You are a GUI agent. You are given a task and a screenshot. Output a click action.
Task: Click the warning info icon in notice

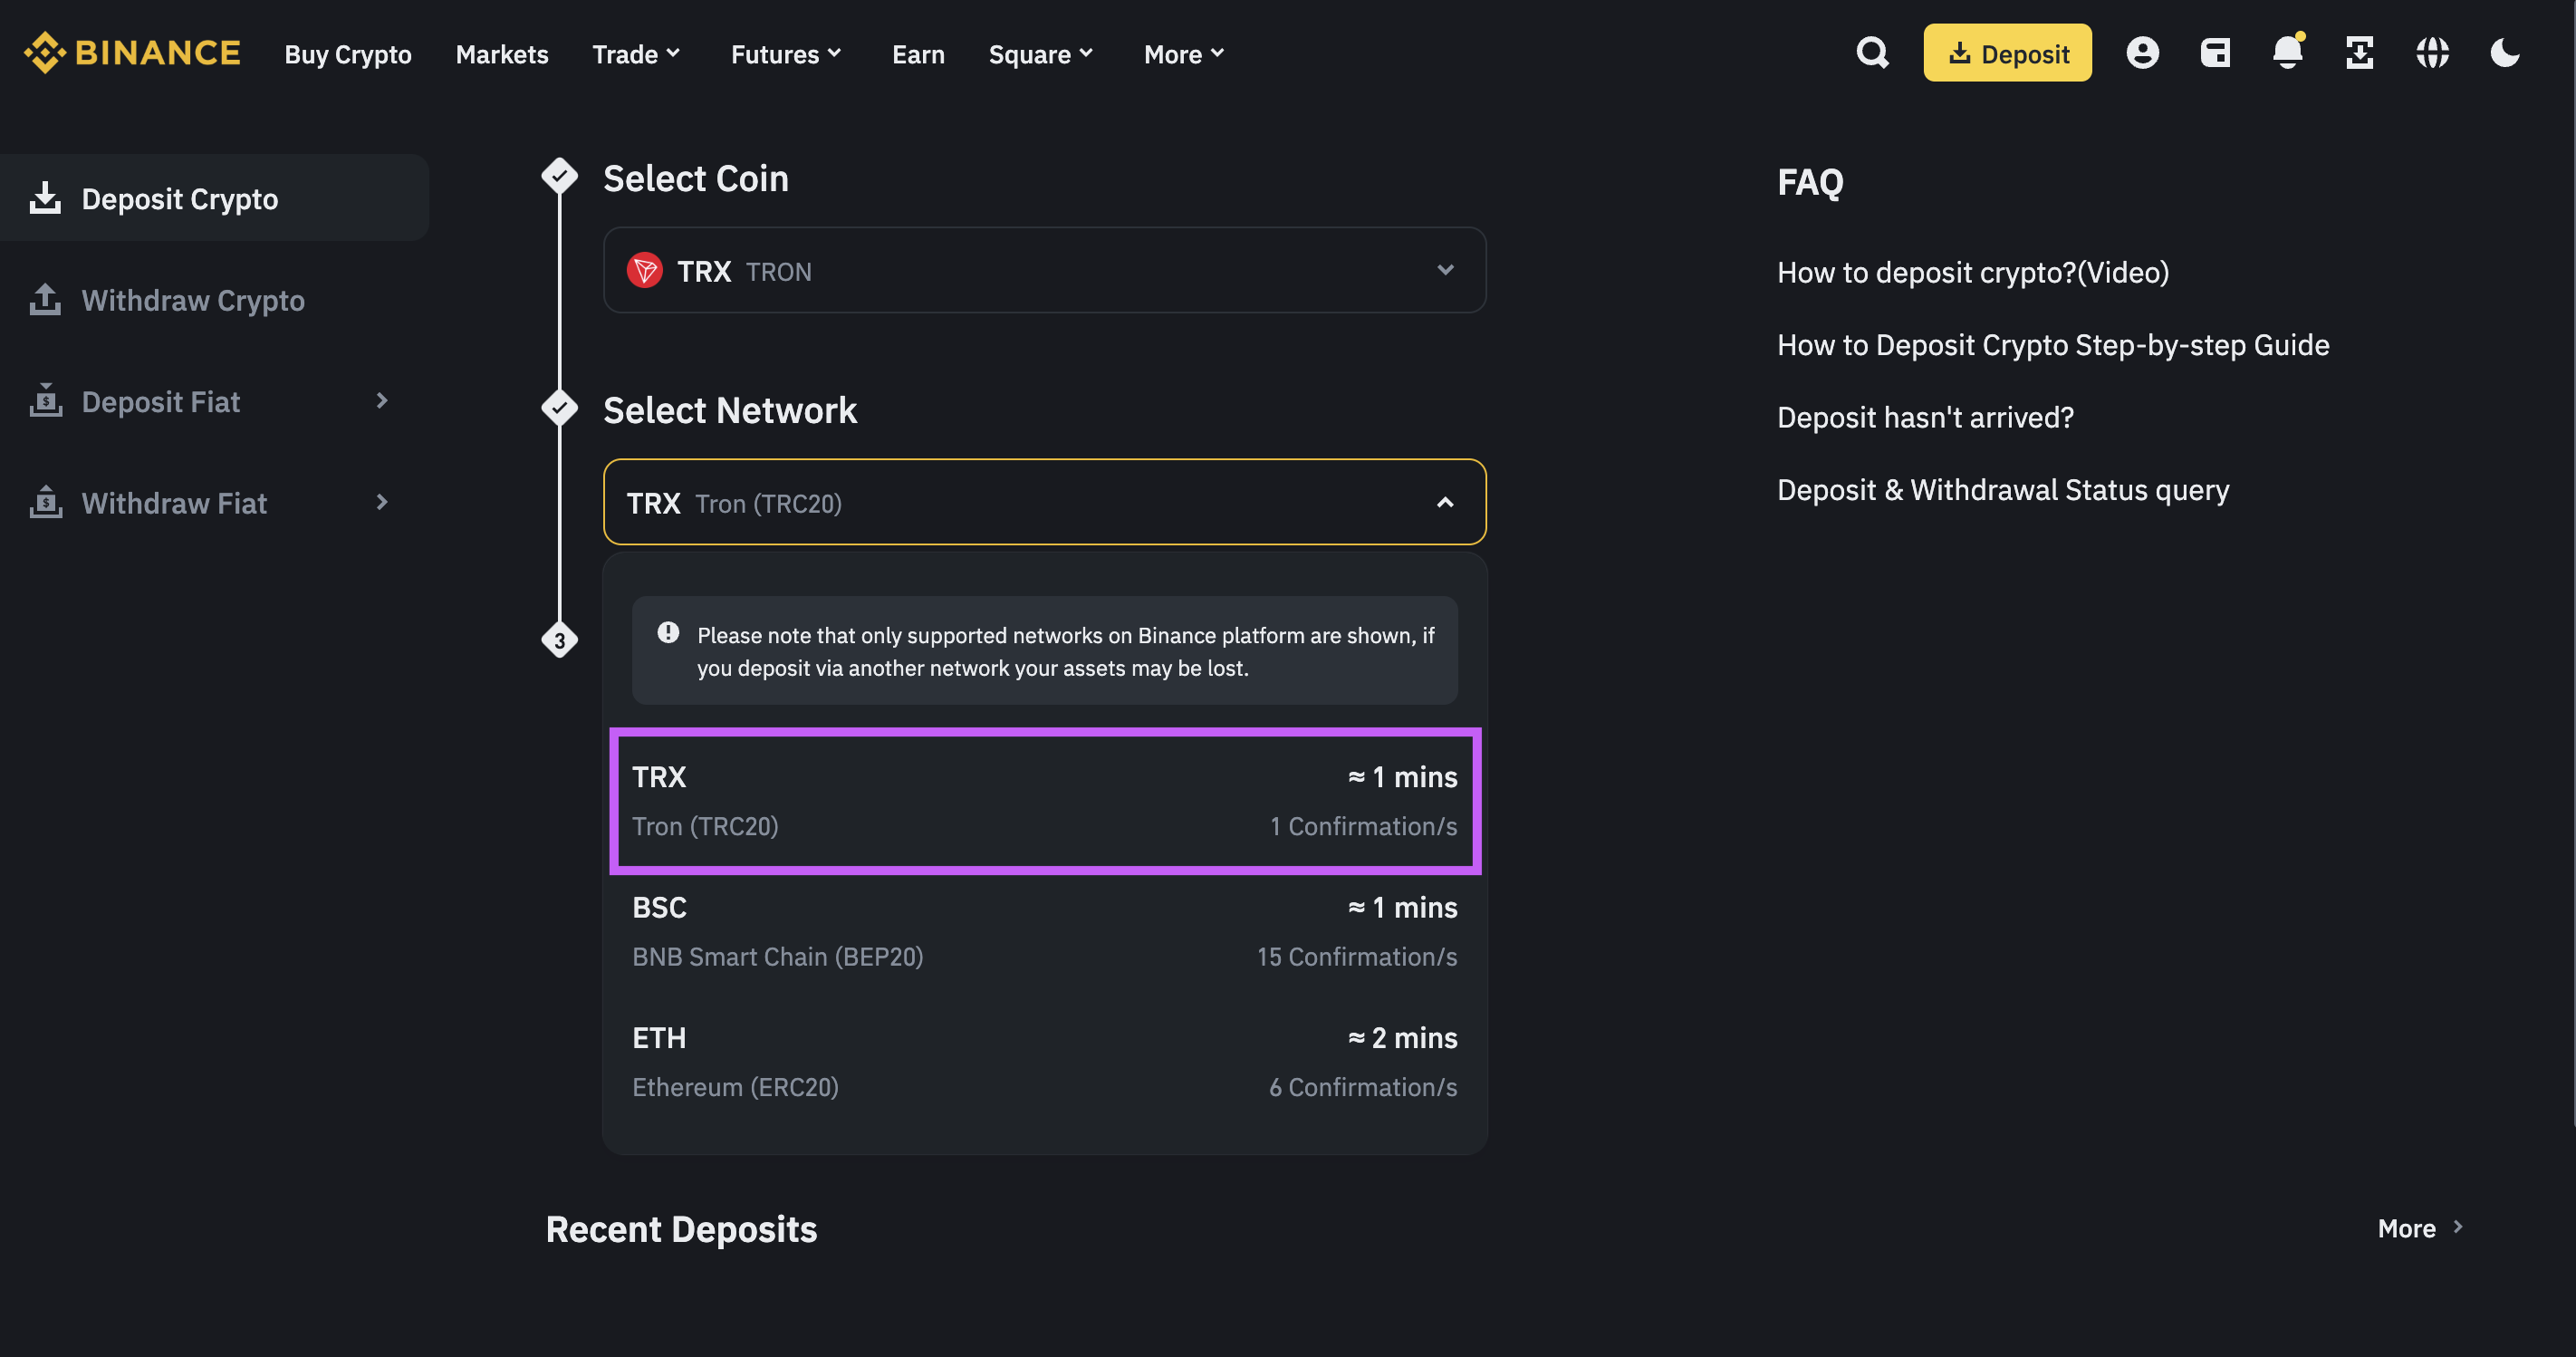click(x=668, y=632)
